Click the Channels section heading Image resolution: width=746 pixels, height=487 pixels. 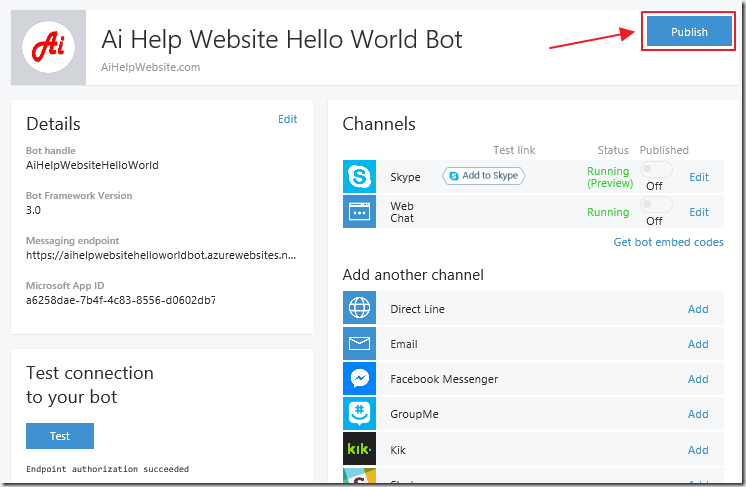click(379, 124)
